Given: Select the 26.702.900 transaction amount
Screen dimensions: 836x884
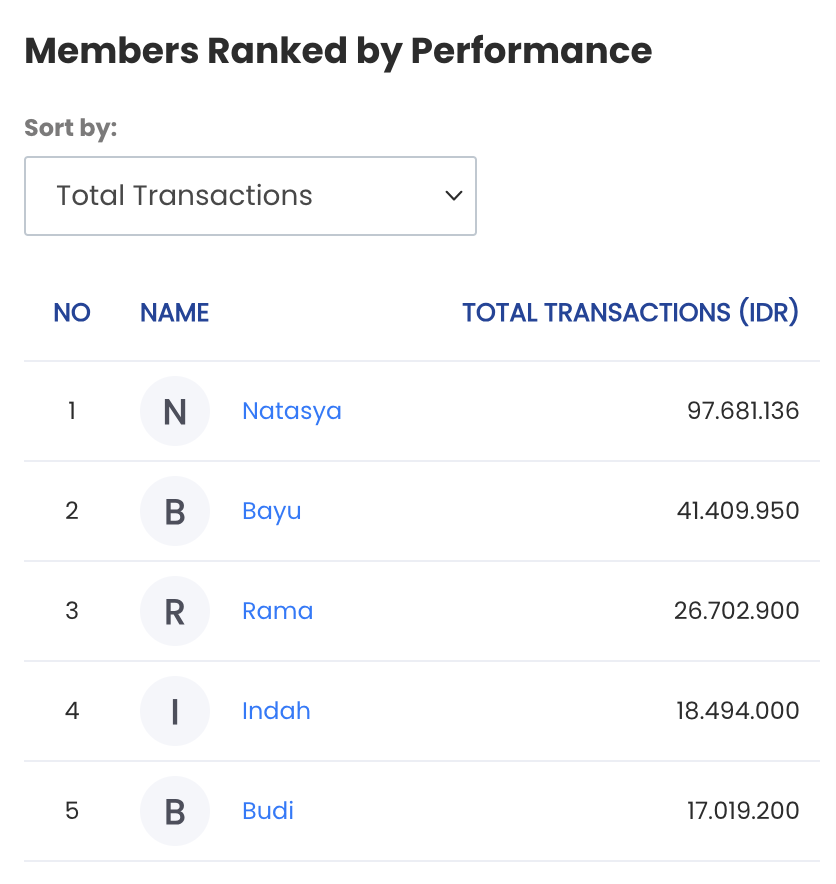Looking at the screenshot, I should pos(736,611).
